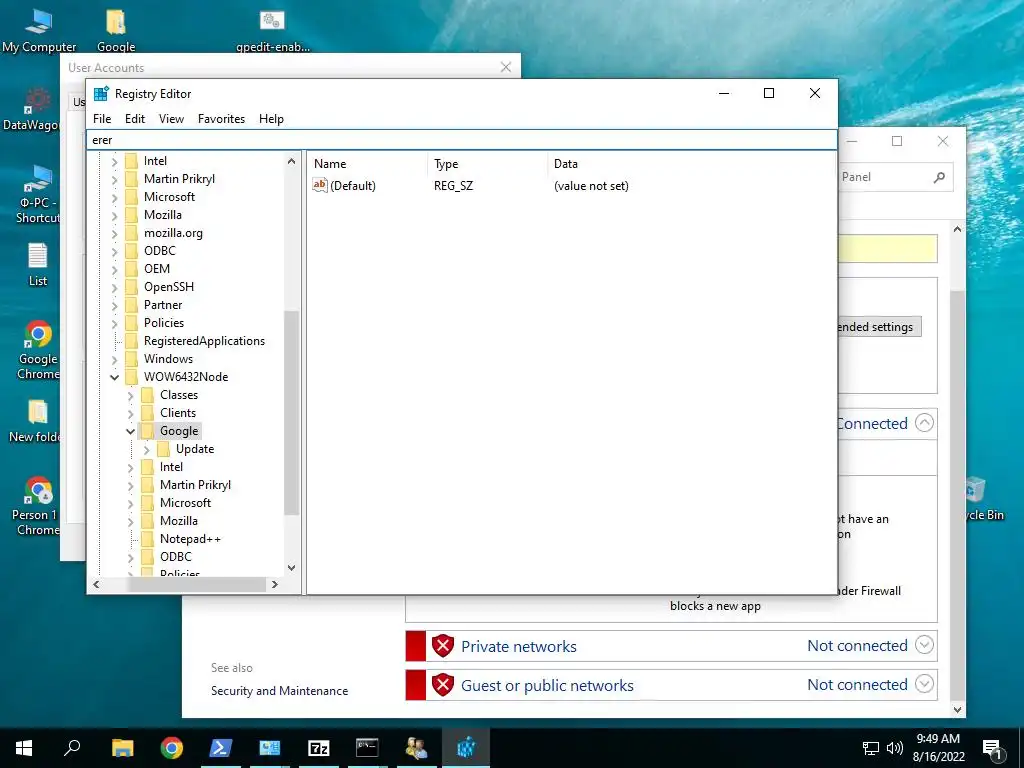Click the registry address bar containing 'erer'
This screenshot has height=768, width=1024.
pos(462,140)
